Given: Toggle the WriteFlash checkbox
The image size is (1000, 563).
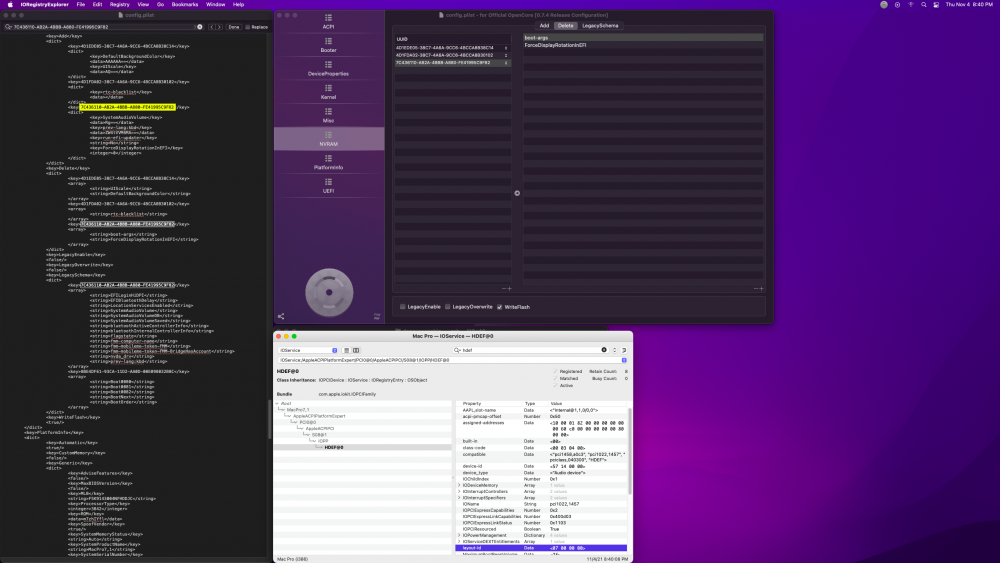Looking at the screenshot, I should (x=499, y=307).
